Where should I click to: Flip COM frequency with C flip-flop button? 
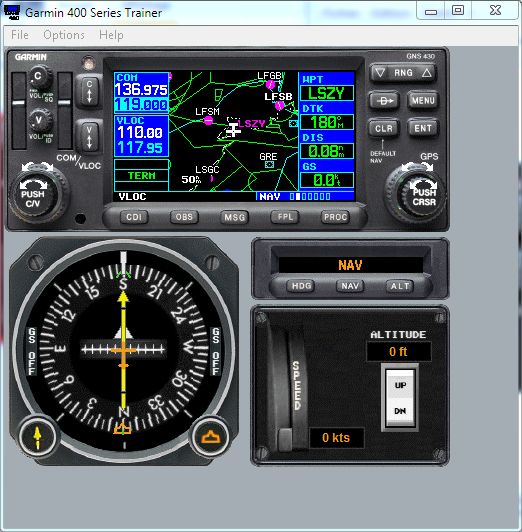click(89, 91)
